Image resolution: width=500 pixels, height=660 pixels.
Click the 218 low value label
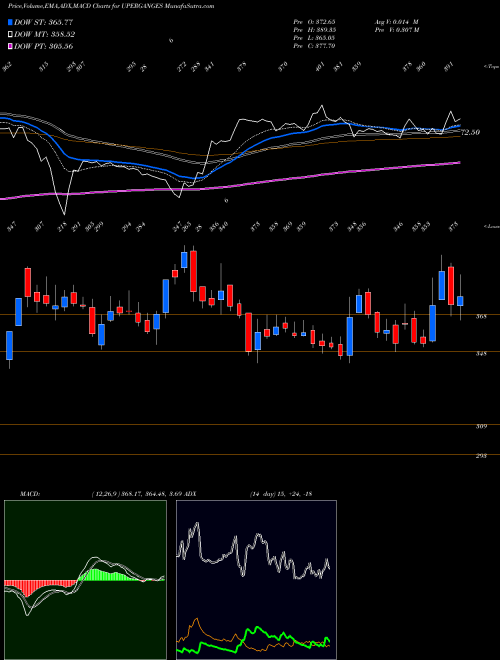click(62, 228)
